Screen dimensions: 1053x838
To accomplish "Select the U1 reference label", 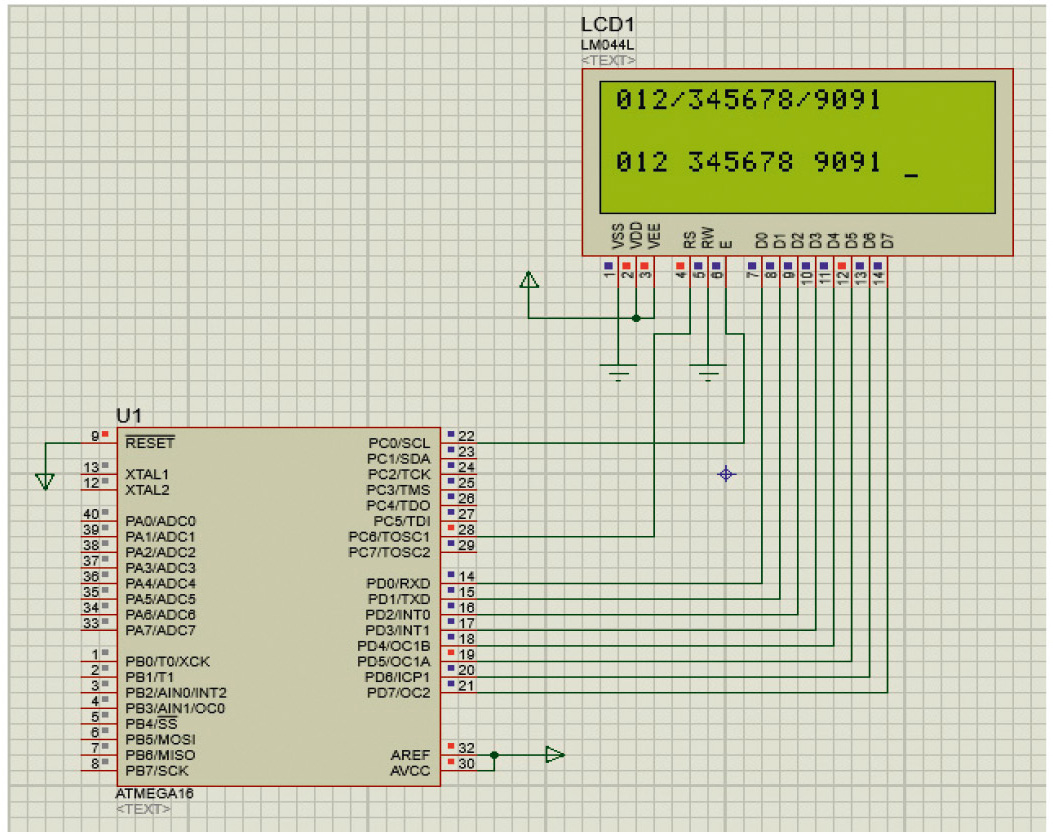I will (128, 415).
